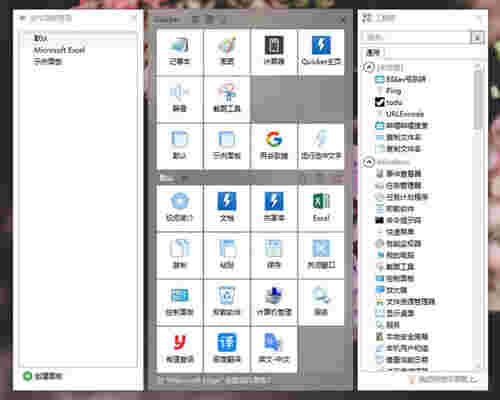Click the English-Chinese translation tile
Viewport: 500px width, 400px height.
coord(274,349)
